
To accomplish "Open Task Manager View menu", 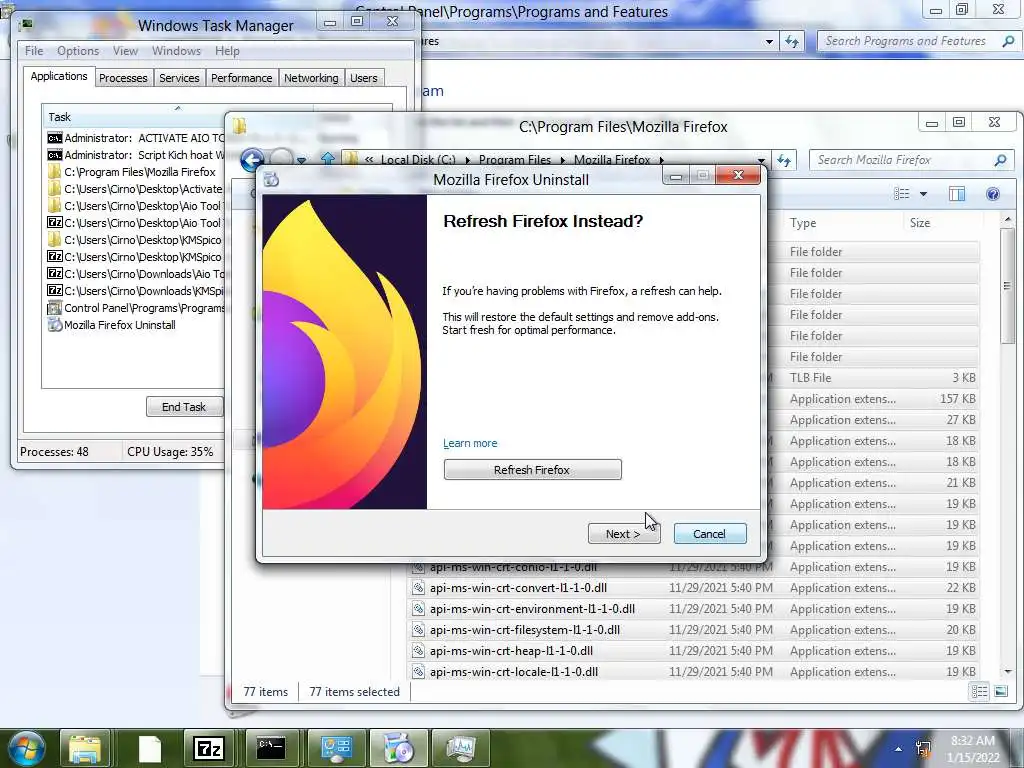I will tap(125, 51).
